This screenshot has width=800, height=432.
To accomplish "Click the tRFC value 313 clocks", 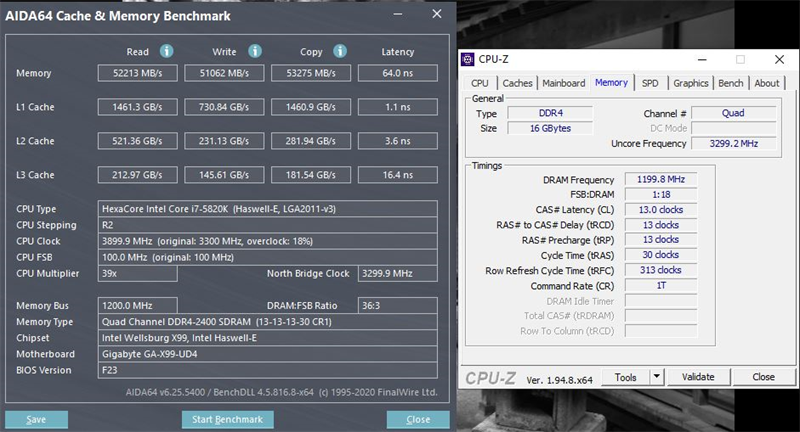I will 661,270.
